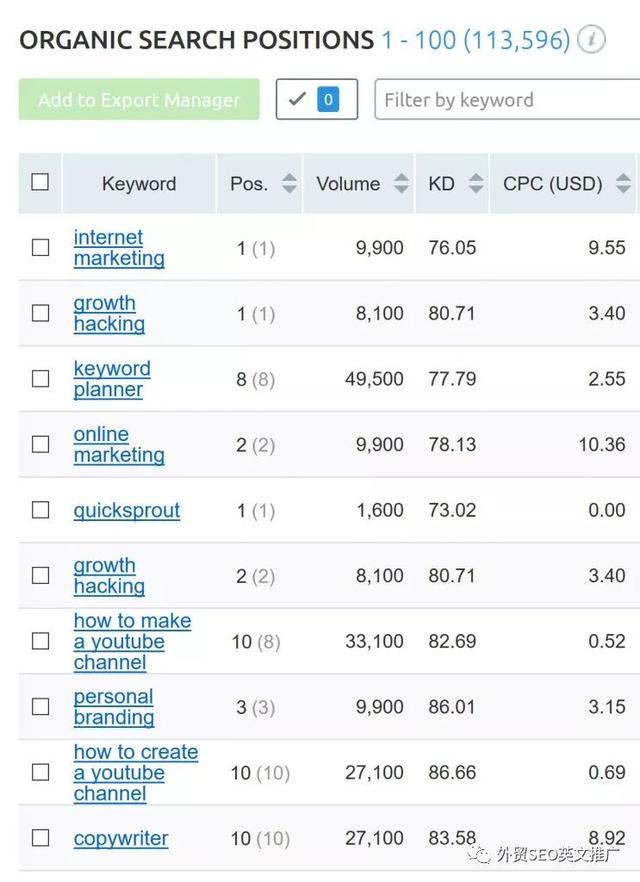Tick the copywriter row checkbox
Image resolution: width=640 pixels, height=882 pixels.
click(40, 838)
